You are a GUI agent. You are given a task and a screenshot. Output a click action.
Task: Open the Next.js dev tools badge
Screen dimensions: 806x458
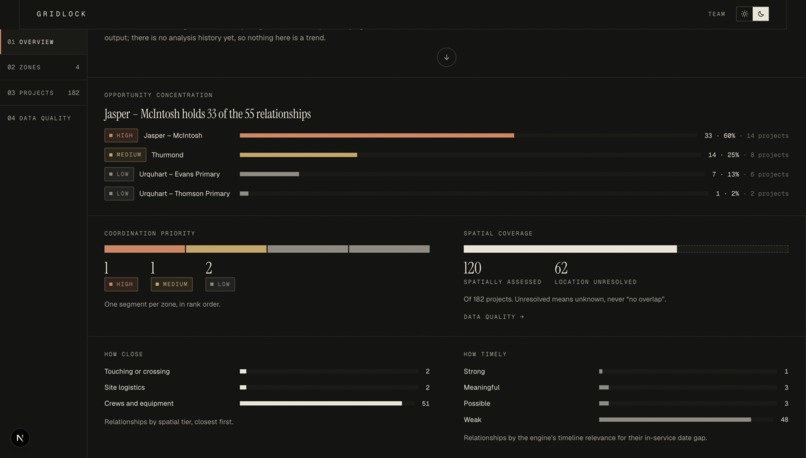click(20, 438)
